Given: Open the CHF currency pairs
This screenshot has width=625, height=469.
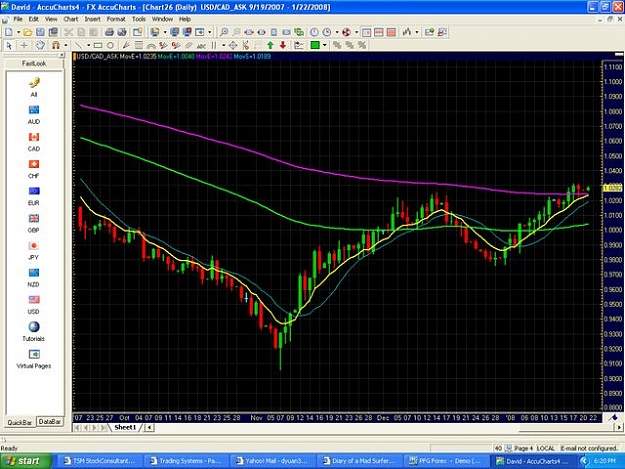Looking at the screenshot, I should click(x=34, y=169).
